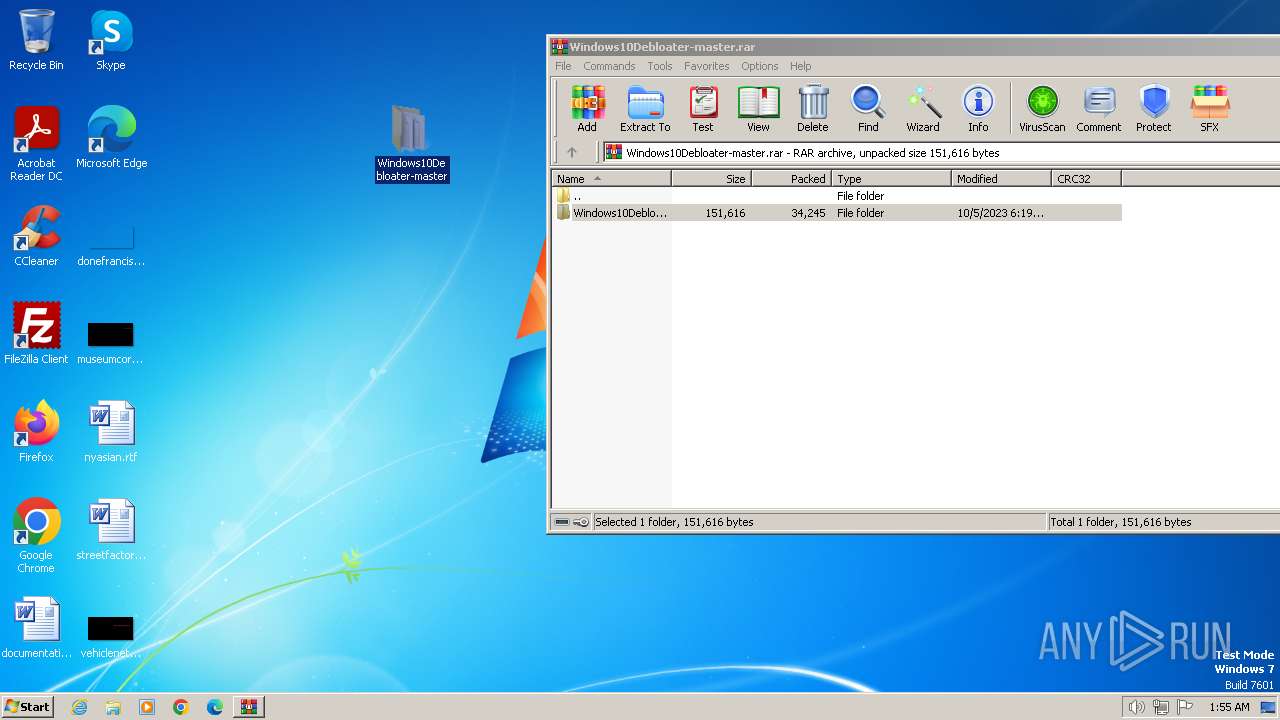The width and height of the screenshot is (1280, 720).
Task: Select the donefrancis... desktop file
Action: click(111, 244)
